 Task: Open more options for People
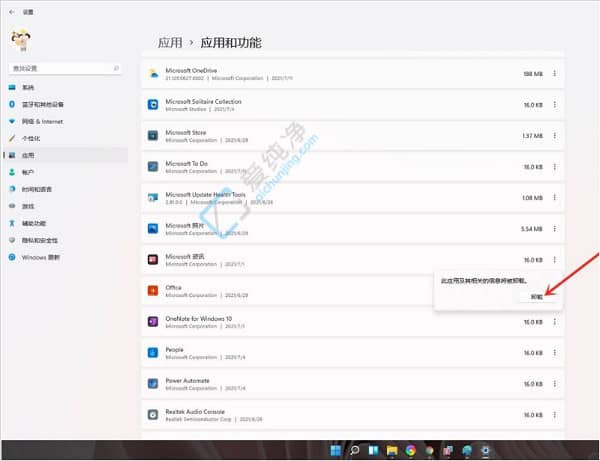click(x=554, y=353)
